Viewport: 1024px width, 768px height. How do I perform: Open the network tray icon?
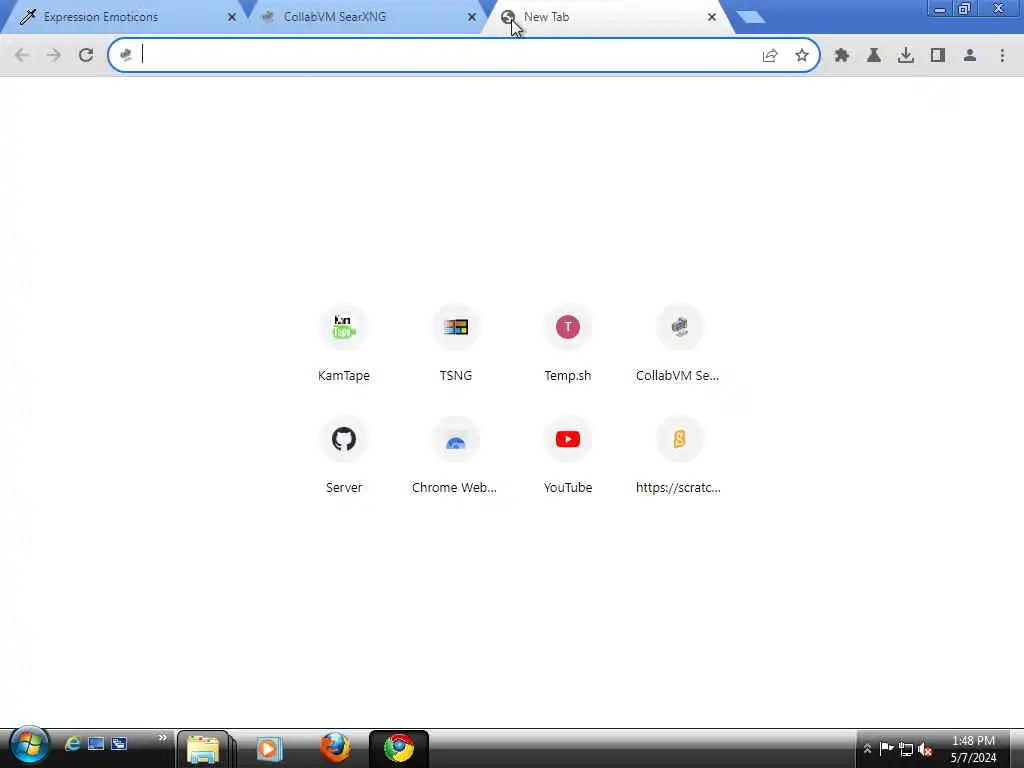(906, 748)
